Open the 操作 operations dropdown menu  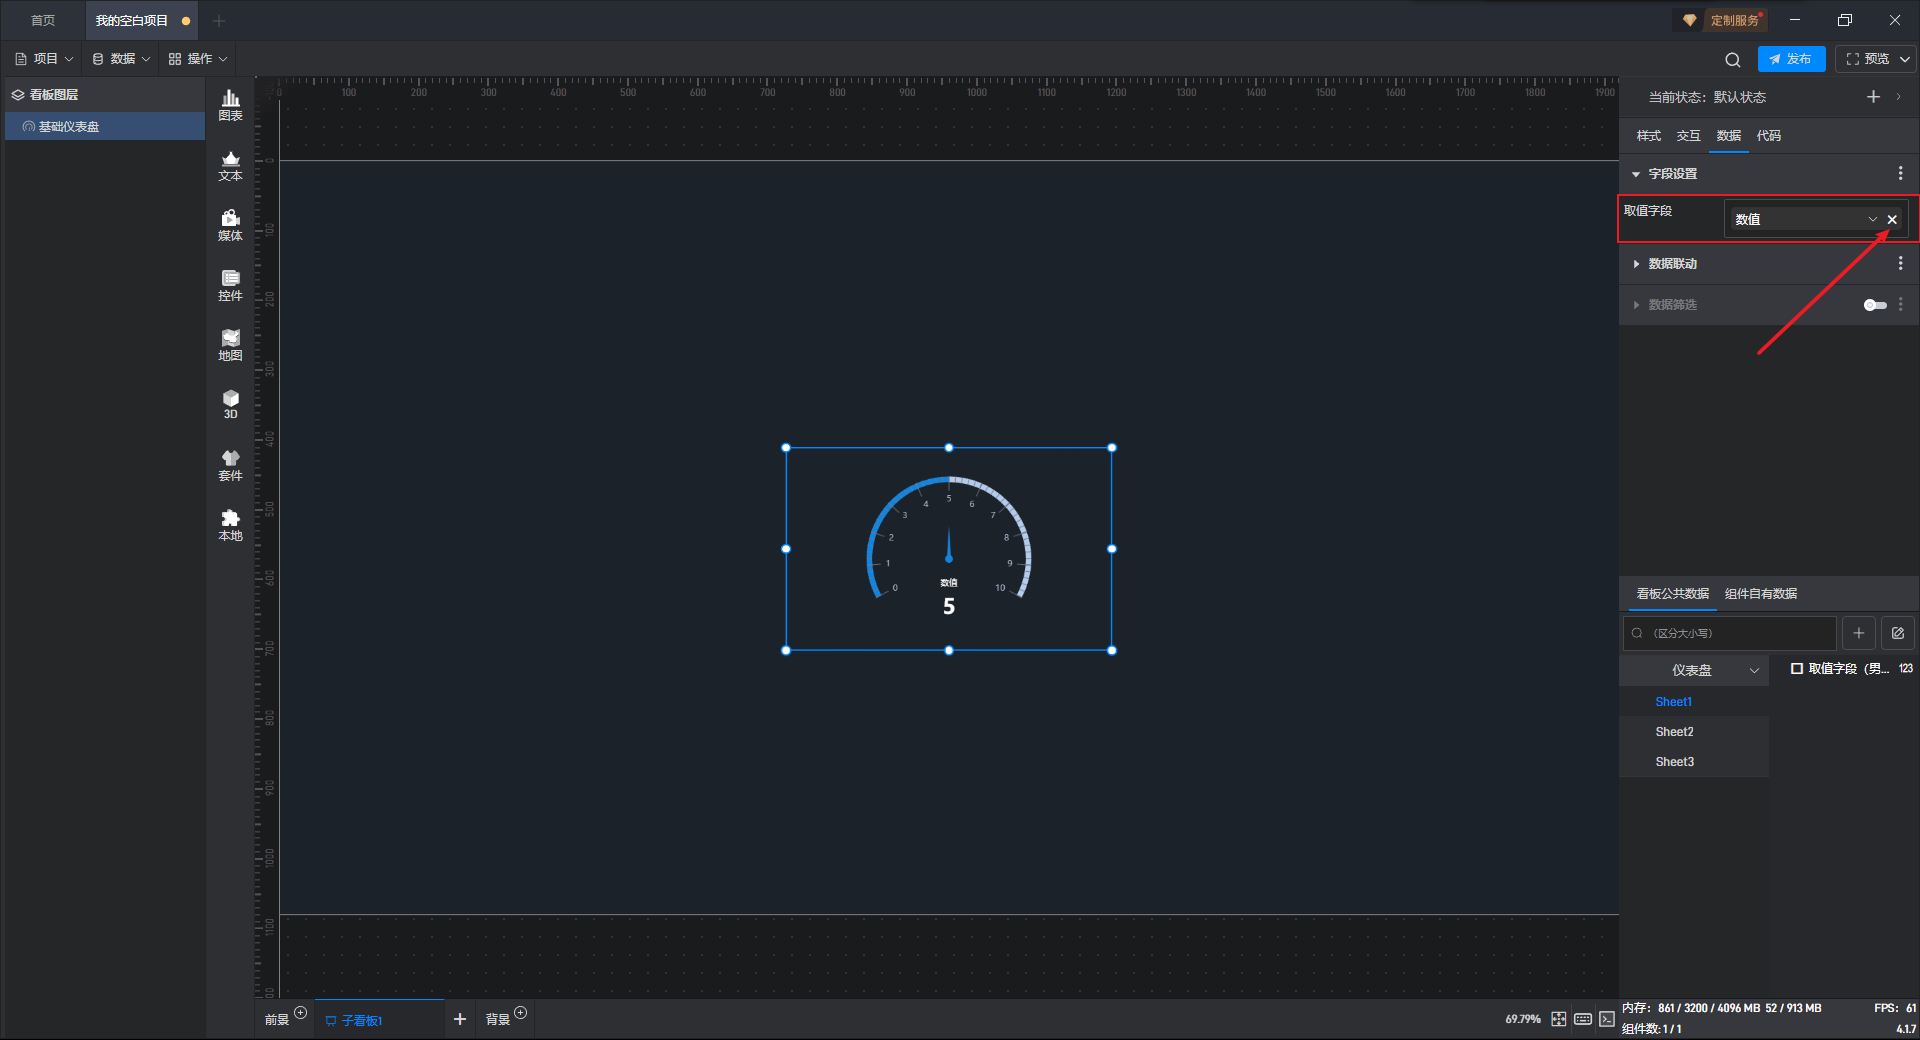198,59
